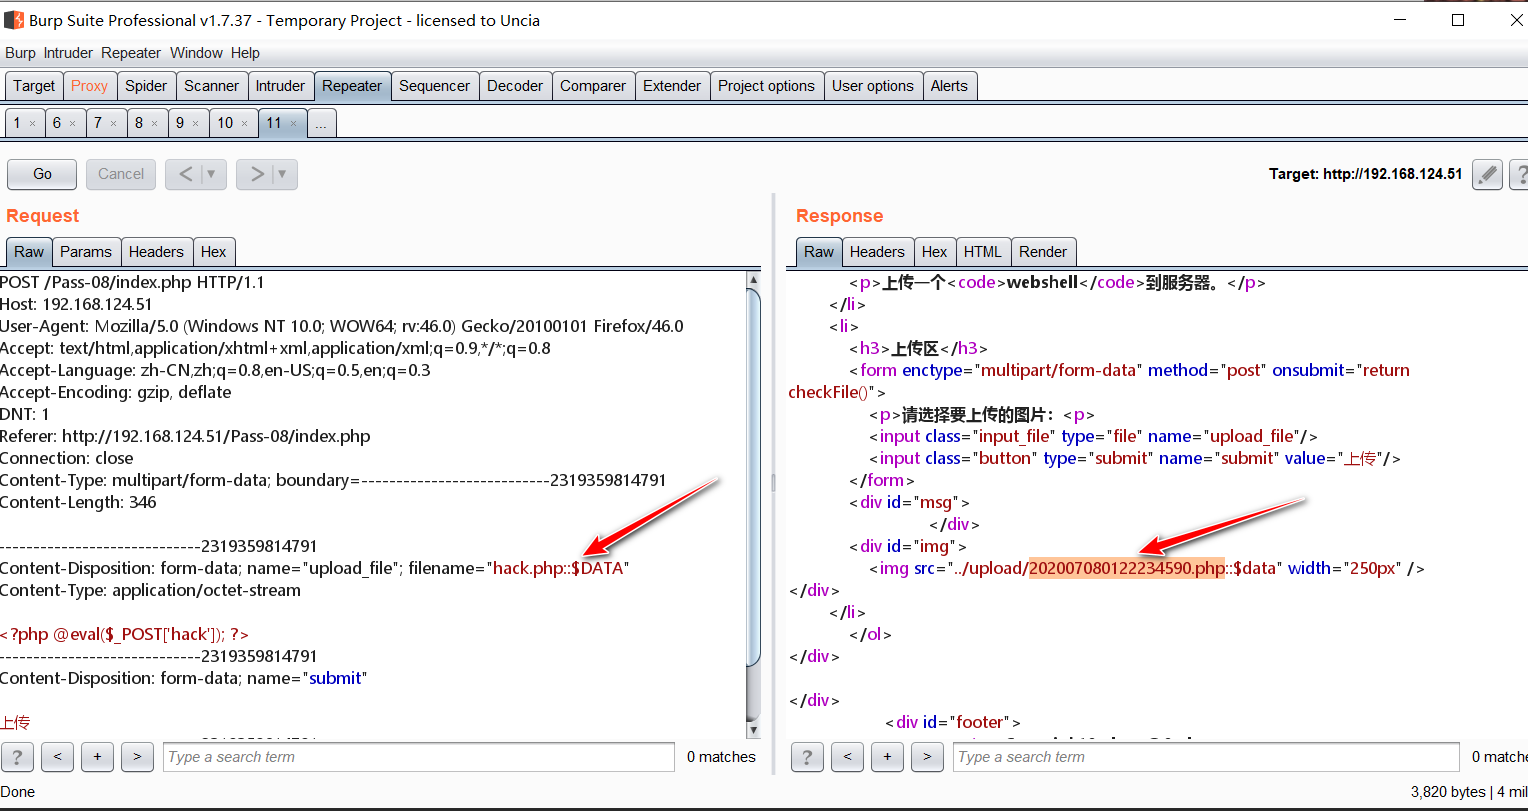Open the Alerts tab
The width and height of the screenshot is (1528, 811).
(949, 86)
